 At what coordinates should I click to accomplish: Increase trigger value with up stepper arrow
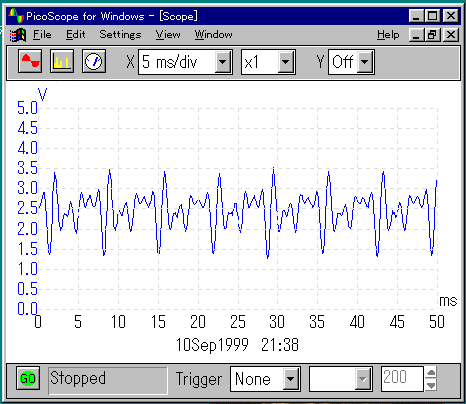pos(431,372)
